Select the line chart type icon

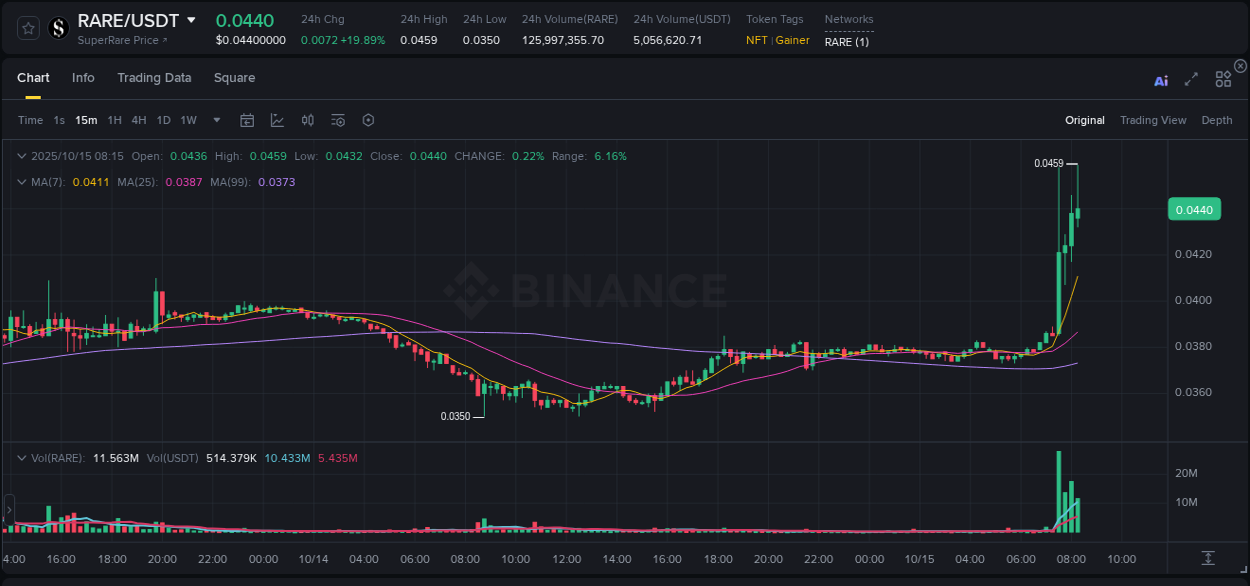pos(277,120)
